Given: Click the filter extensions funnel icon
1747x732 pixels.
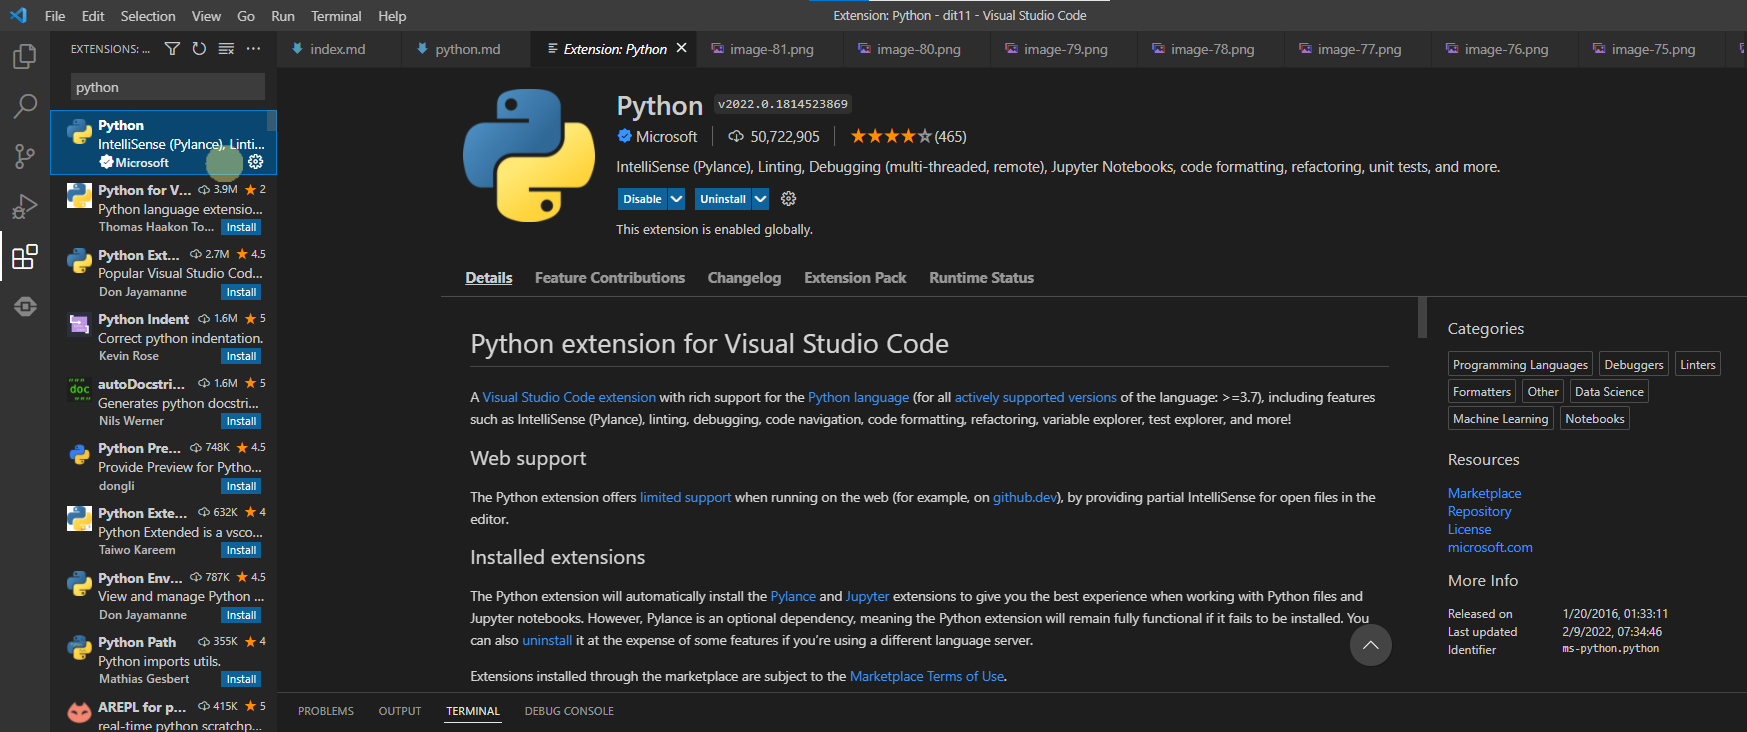Looking at the screenshot, I should tap(172, 49).
